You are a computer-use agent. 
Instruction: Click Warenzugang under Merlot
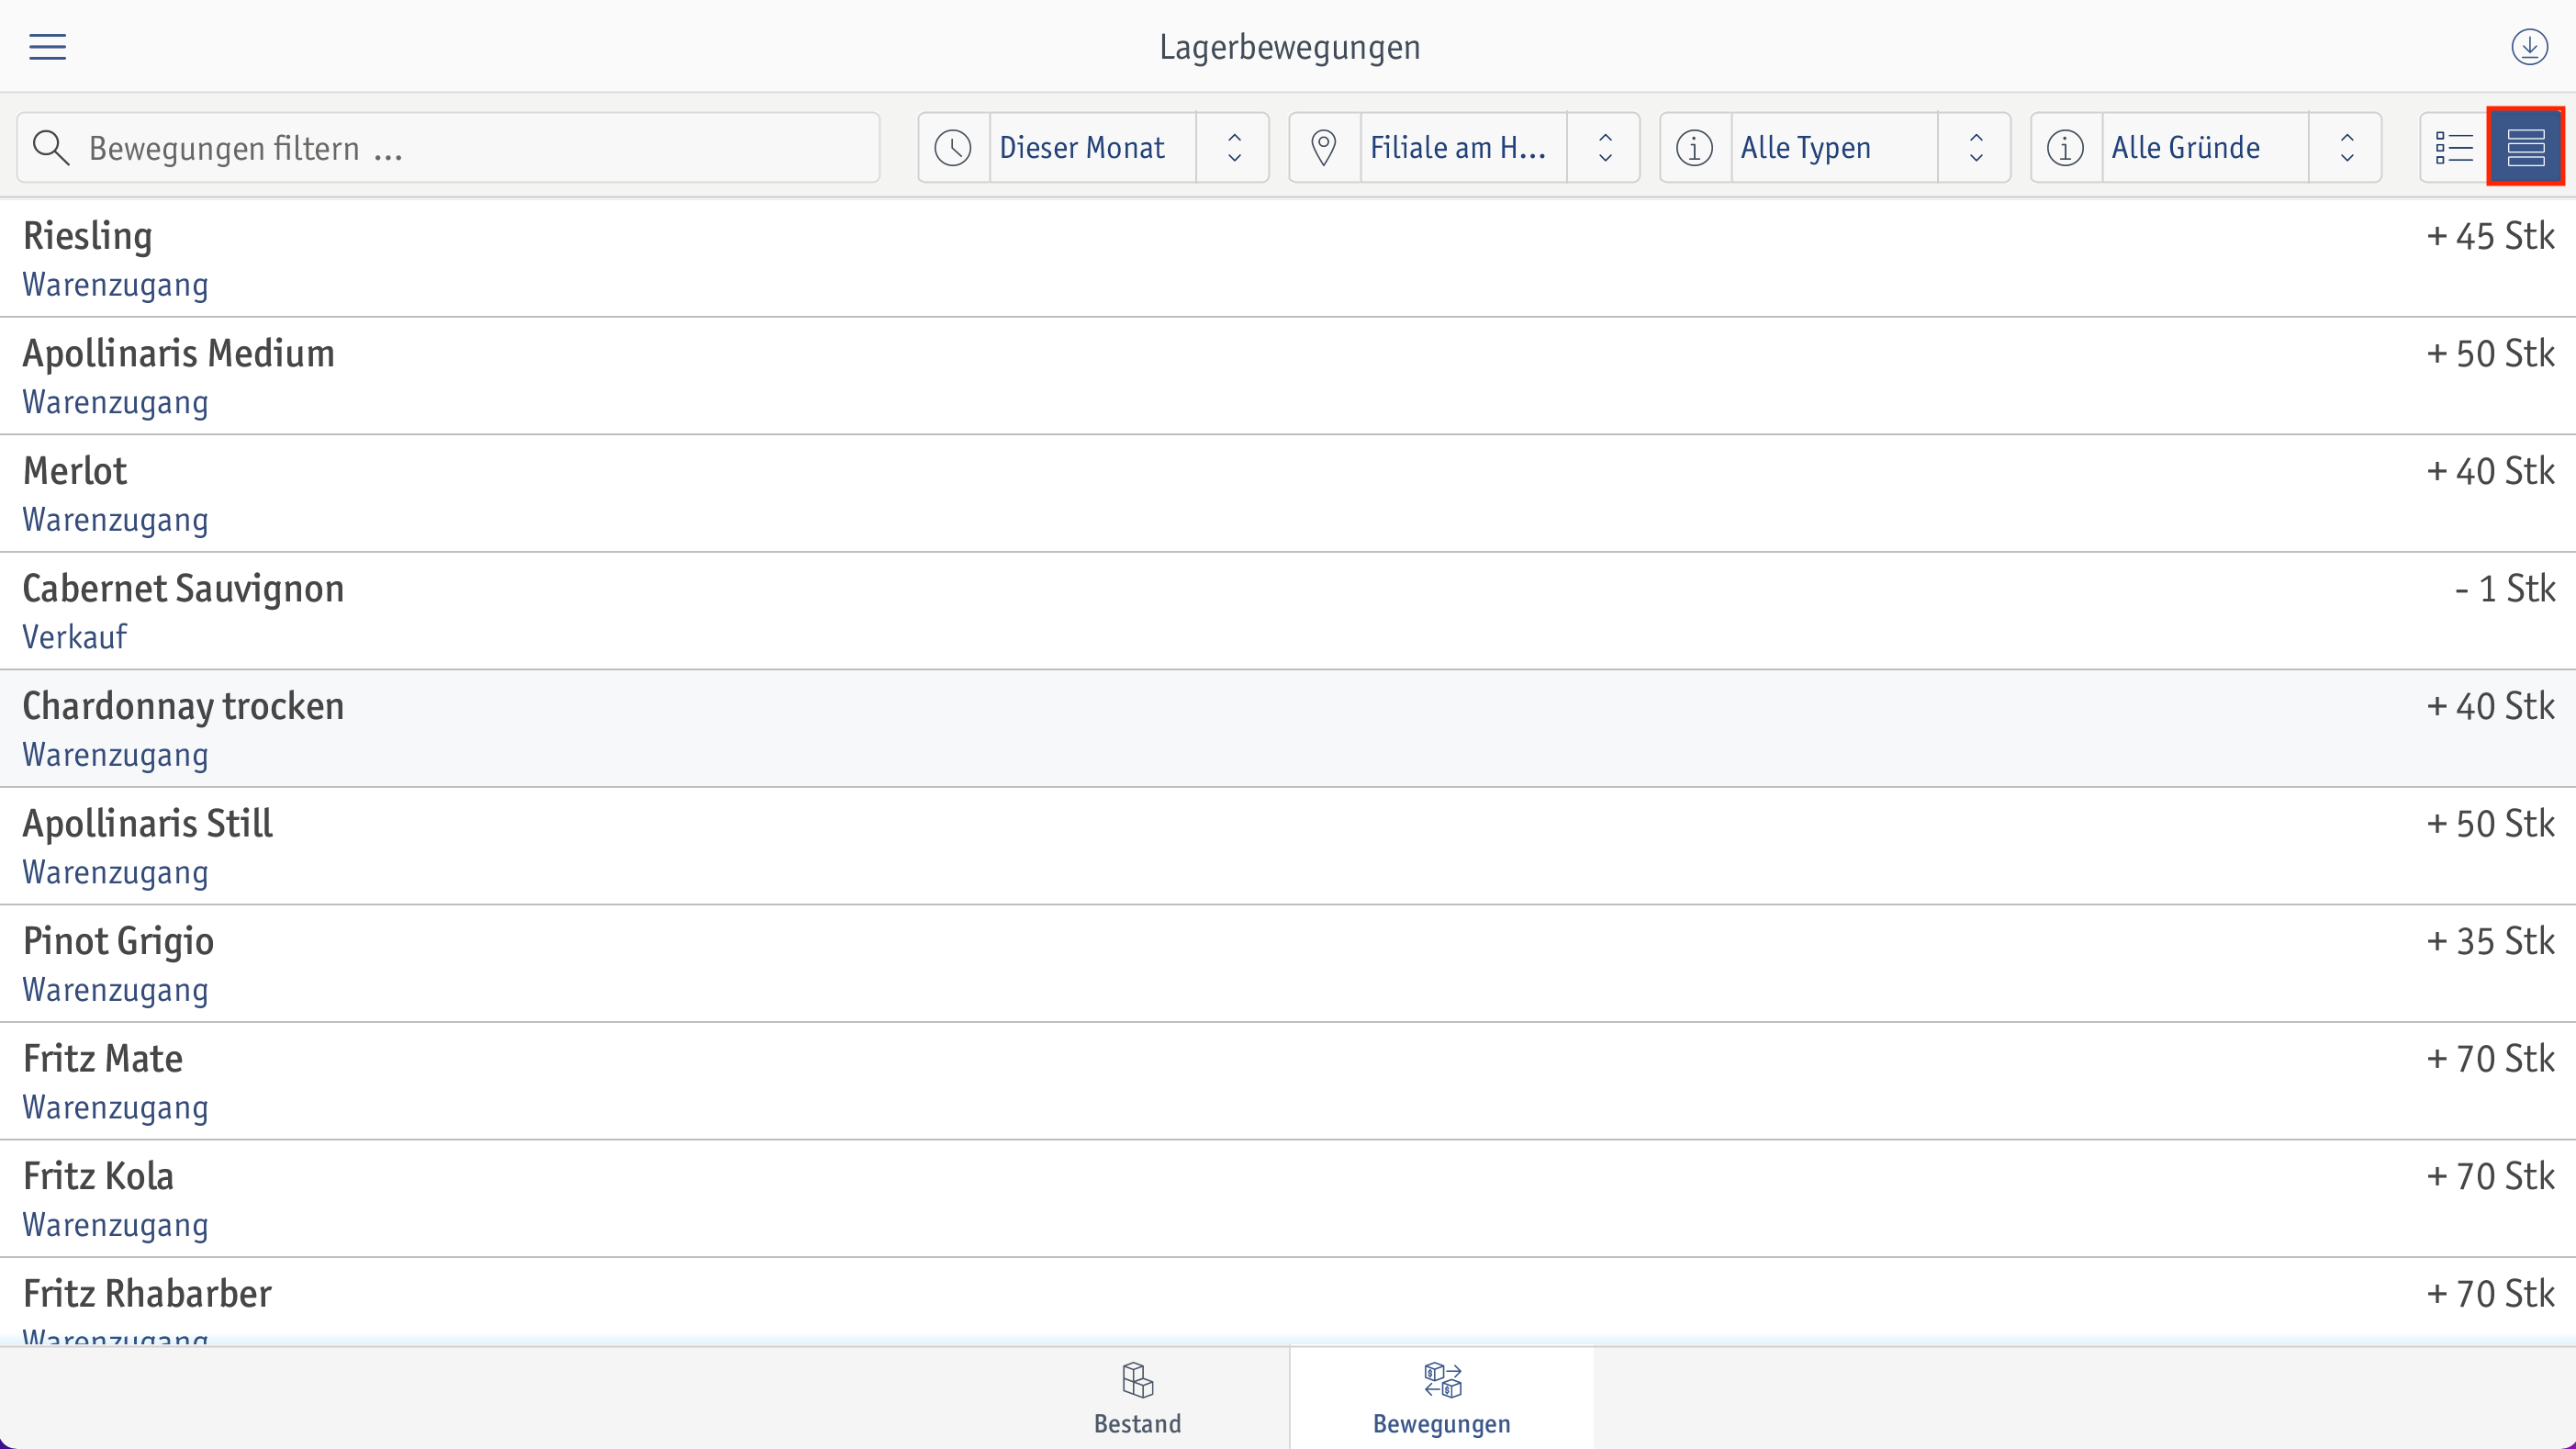[116, 520]
